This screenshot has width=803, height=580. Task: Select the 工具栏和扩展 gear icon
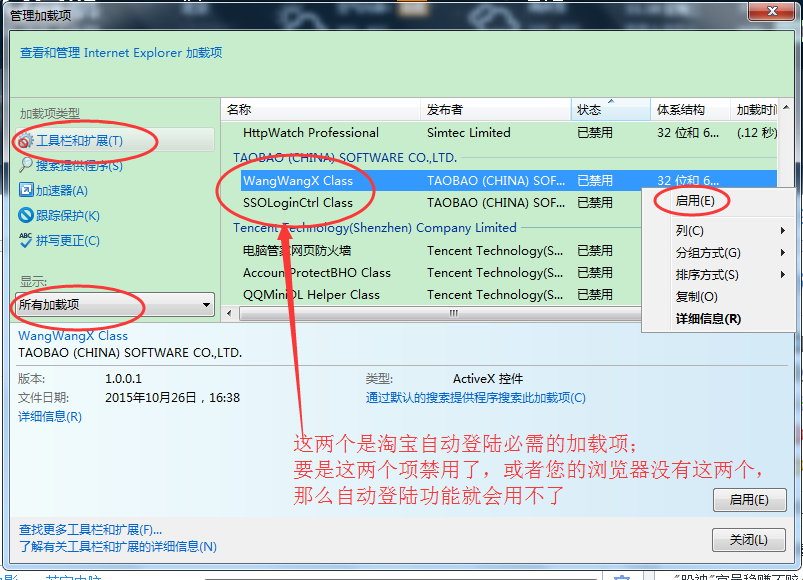(x=27, y=141)
